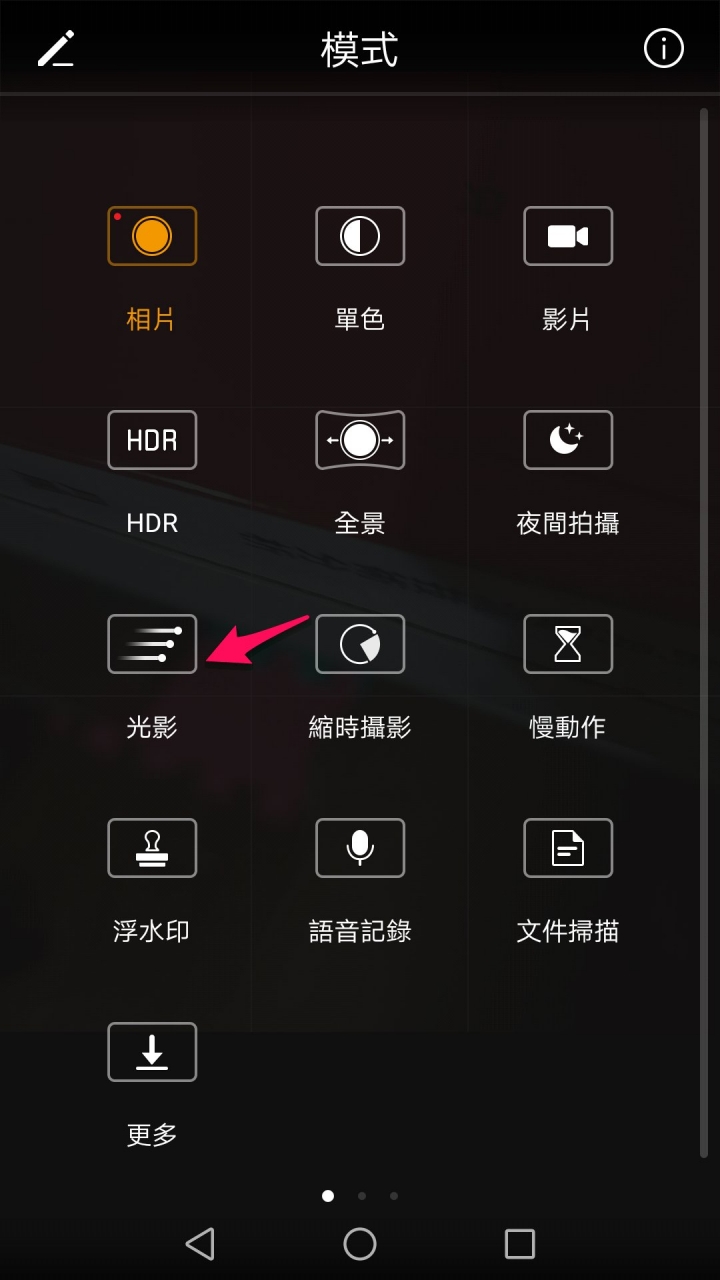
Task: Select 夜間拍攝 night shot icon
Action: tap(568, 440)
